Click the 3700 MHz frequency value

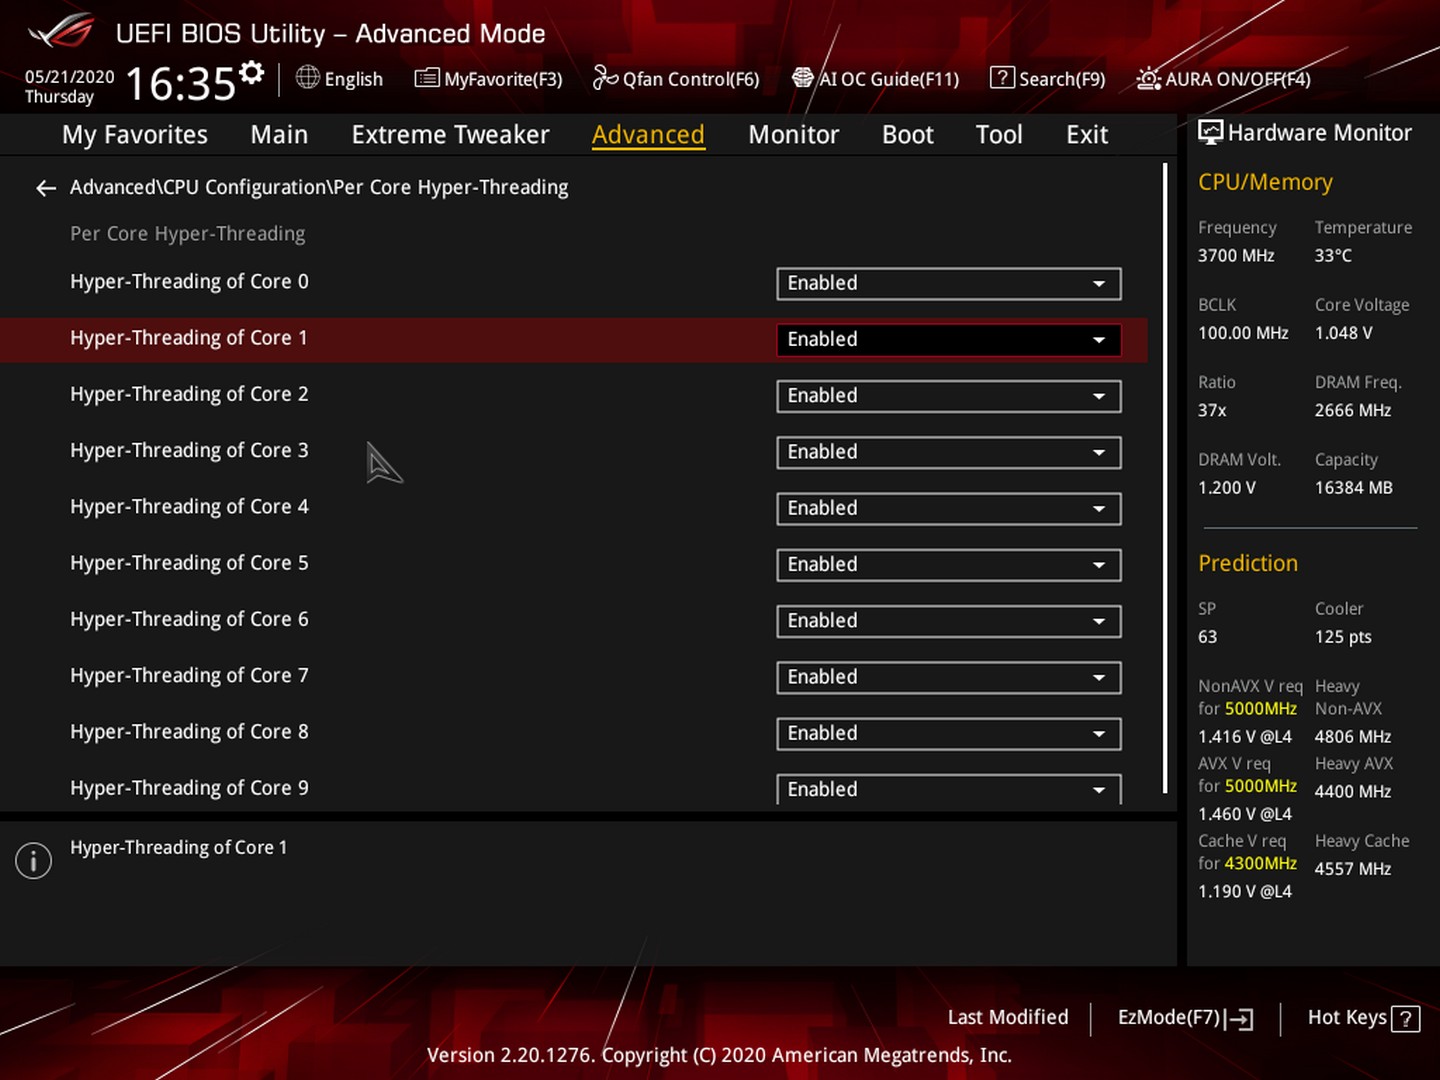point(1236,256)
